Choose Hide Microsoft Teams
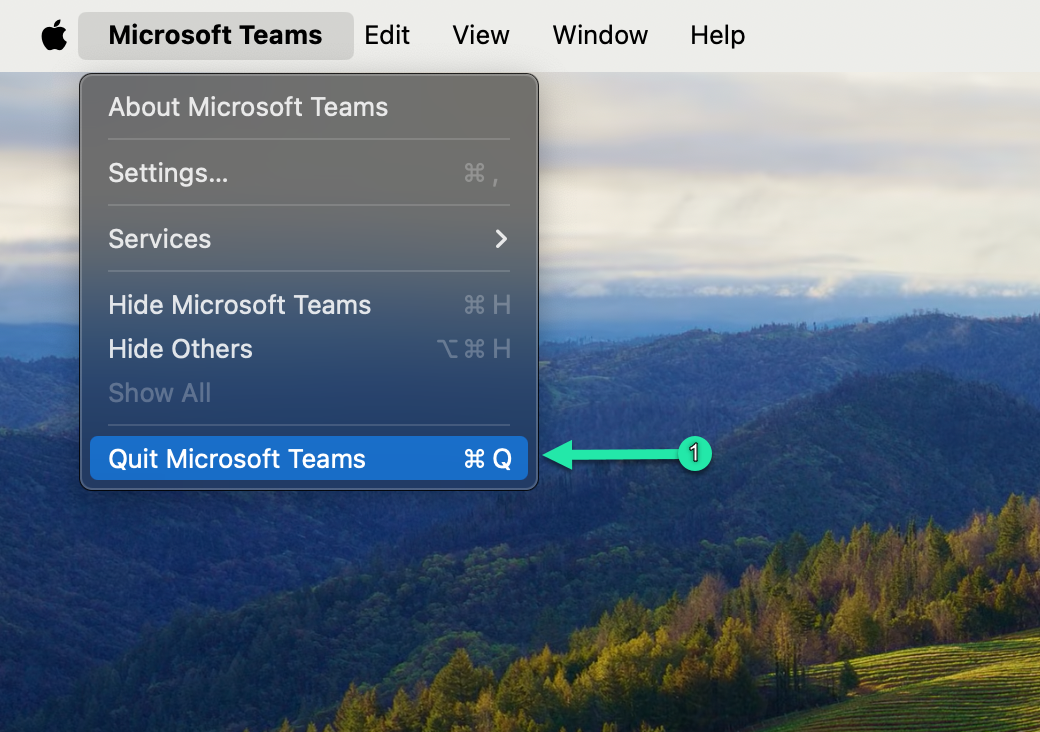This screenshot has width=1040, height=732. click(x=309, y=305)
